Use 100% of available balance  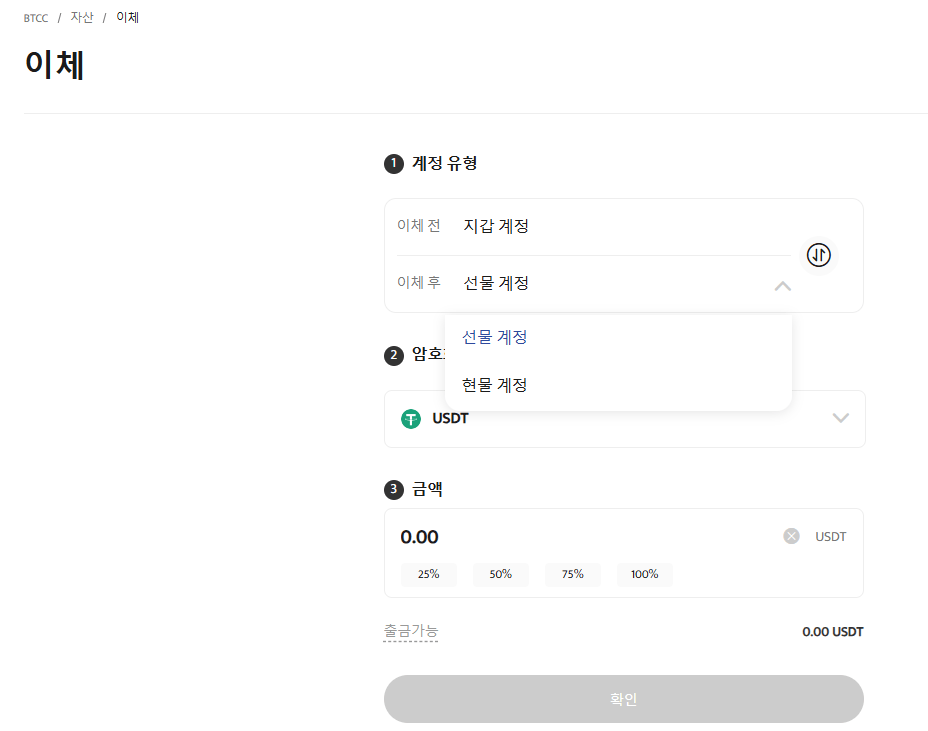click(x=644, y=574)
